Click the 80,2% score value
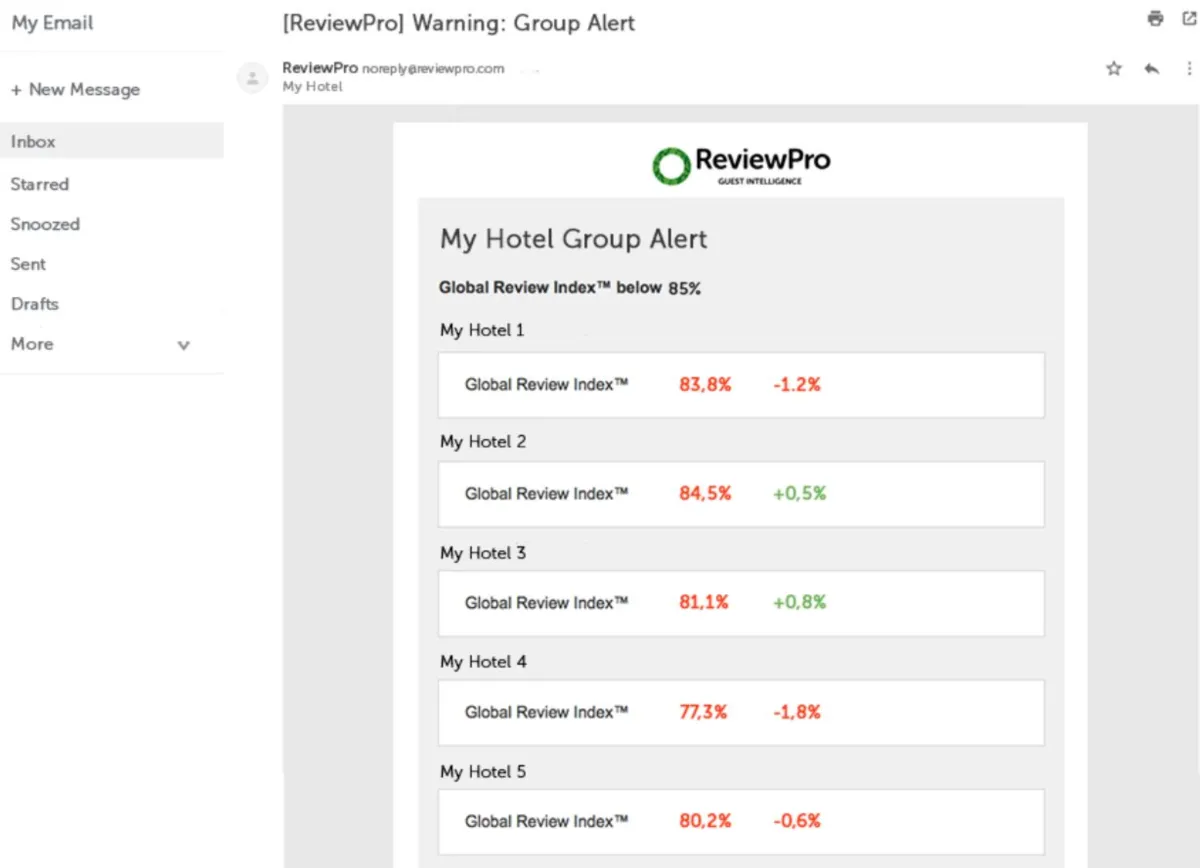This screenshot has height=868, width=1200. pos(705,821)
